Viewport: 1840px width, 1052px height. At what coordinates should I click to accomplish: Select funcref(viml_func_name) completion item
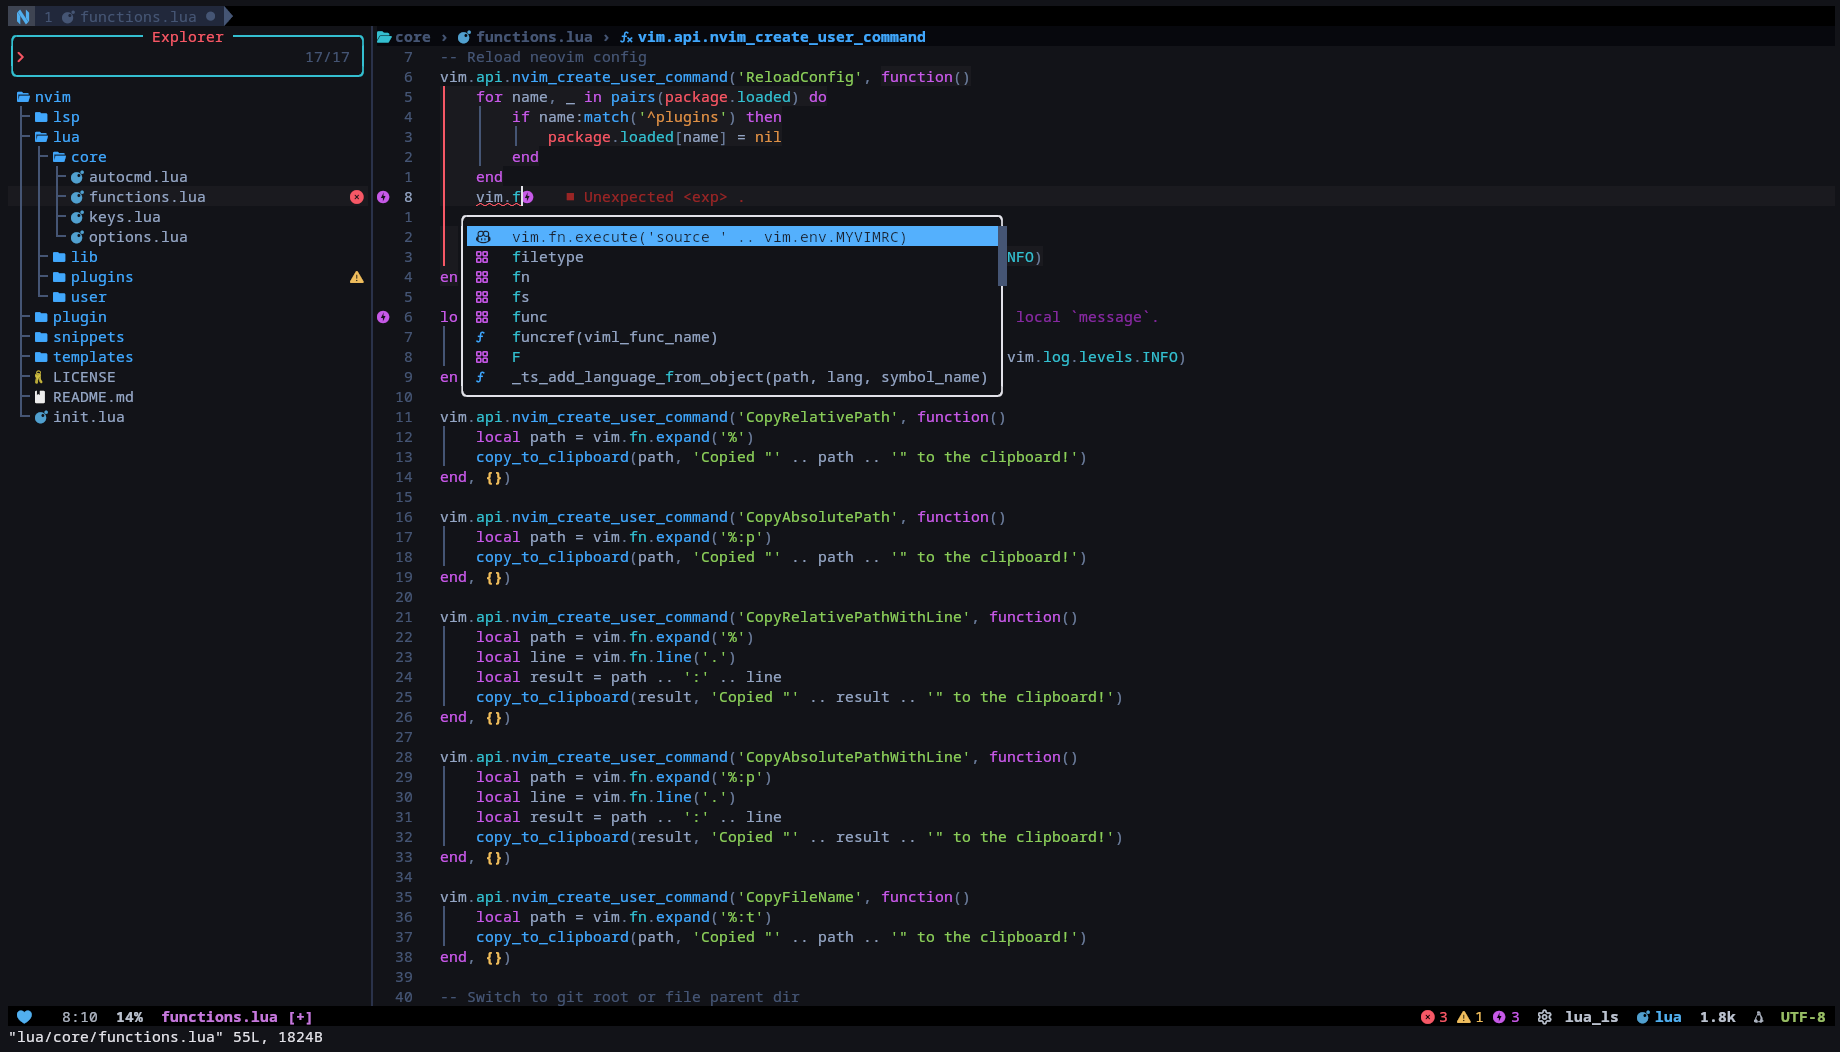pyautogui.click(x=732, y=337)
